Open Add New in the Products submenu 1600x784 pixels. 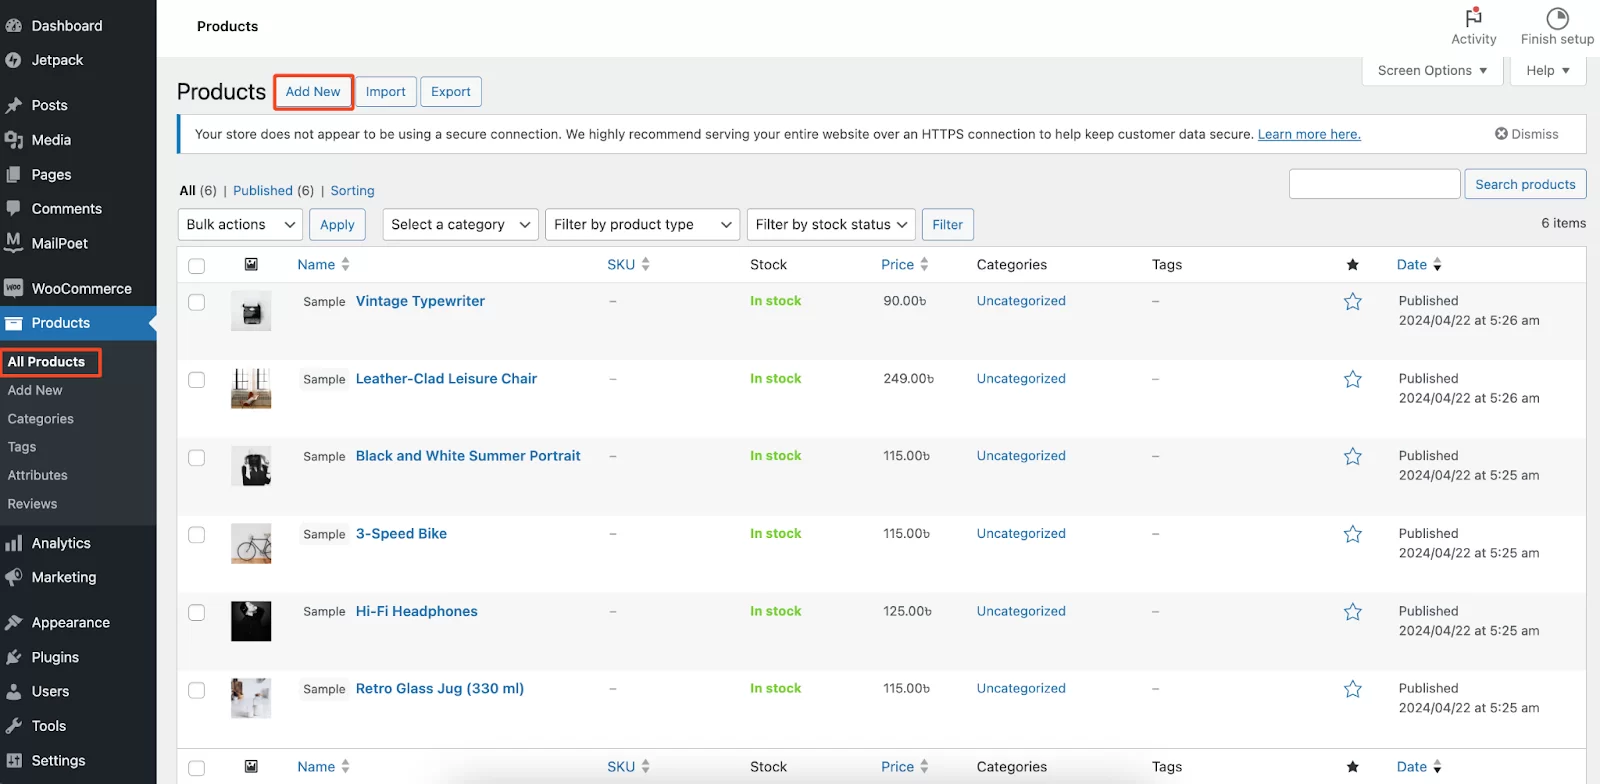(x=35, y=390)
